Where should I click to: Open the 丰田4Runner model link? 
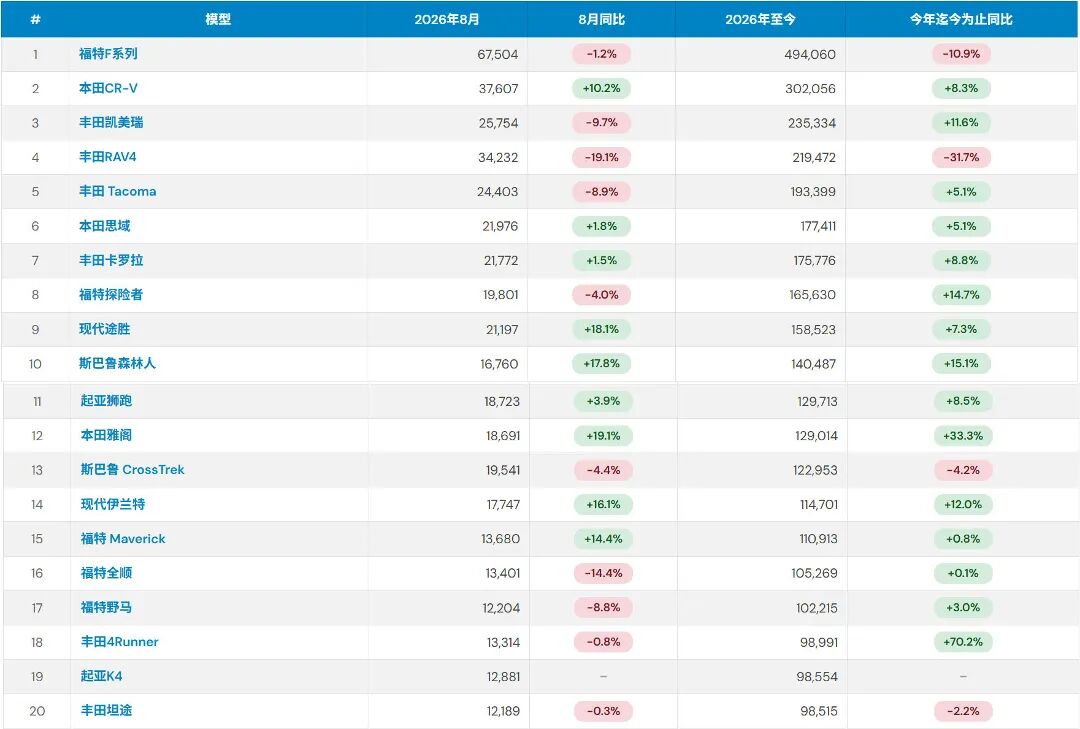click(x=119, y=642)
